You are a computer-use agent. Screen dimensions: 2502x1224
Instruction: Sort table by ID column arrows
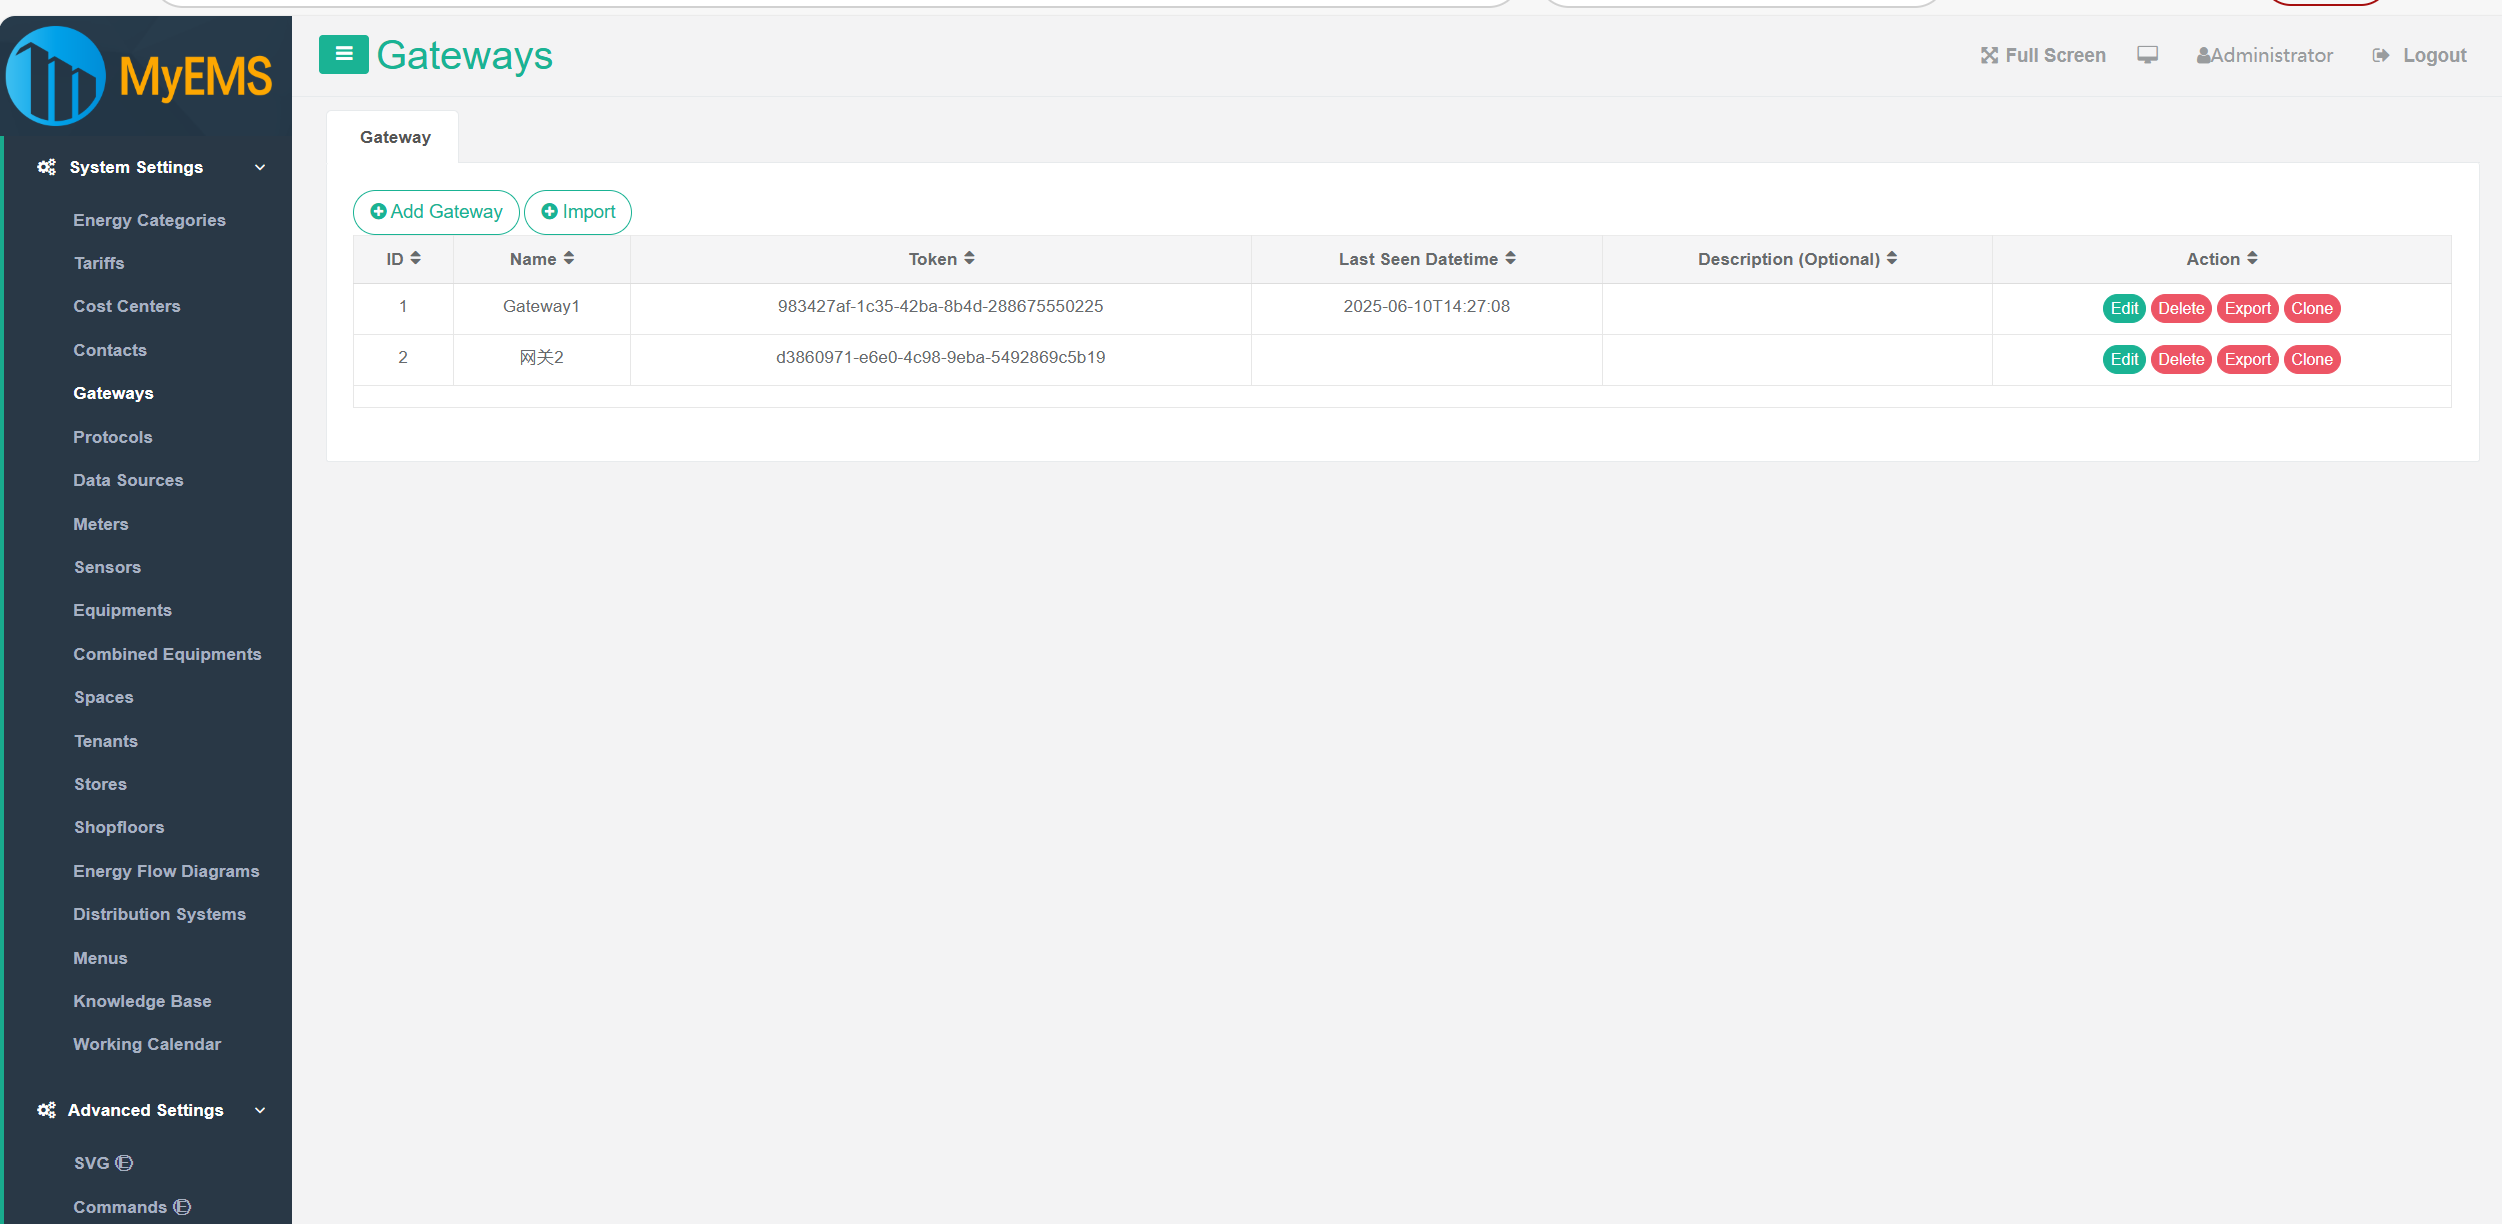tap(415, 258)
